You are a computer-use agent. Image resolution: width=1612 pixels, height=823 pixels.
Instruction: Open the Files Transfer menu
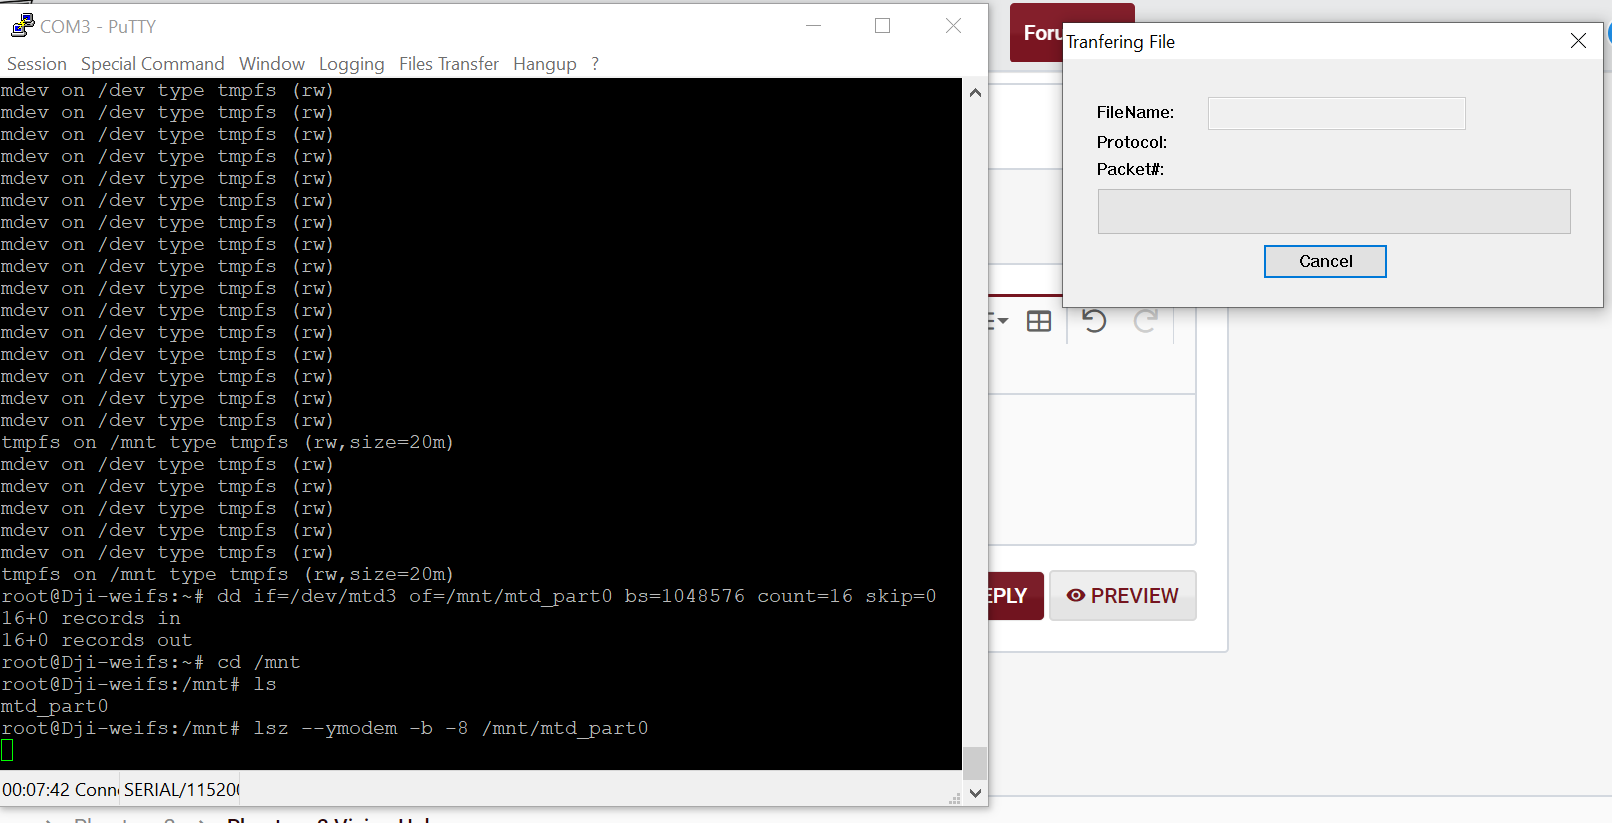tap(449, 64)
